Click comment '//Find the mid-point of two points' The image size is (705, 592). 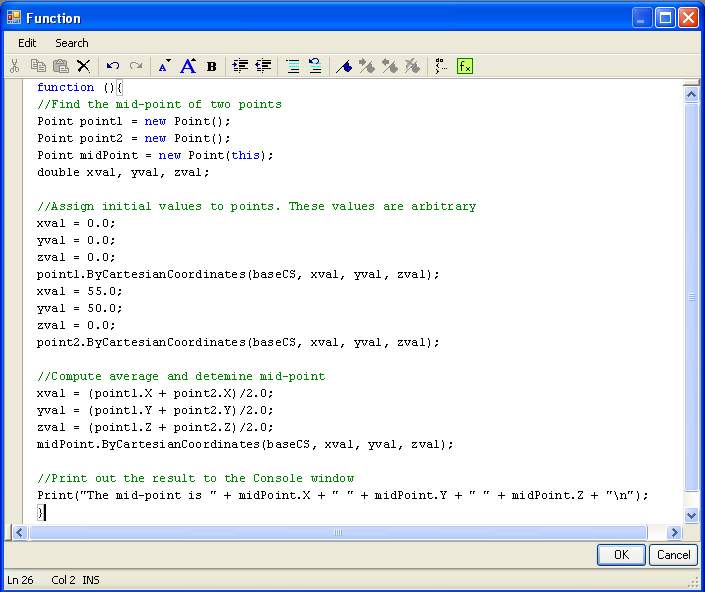160,104
